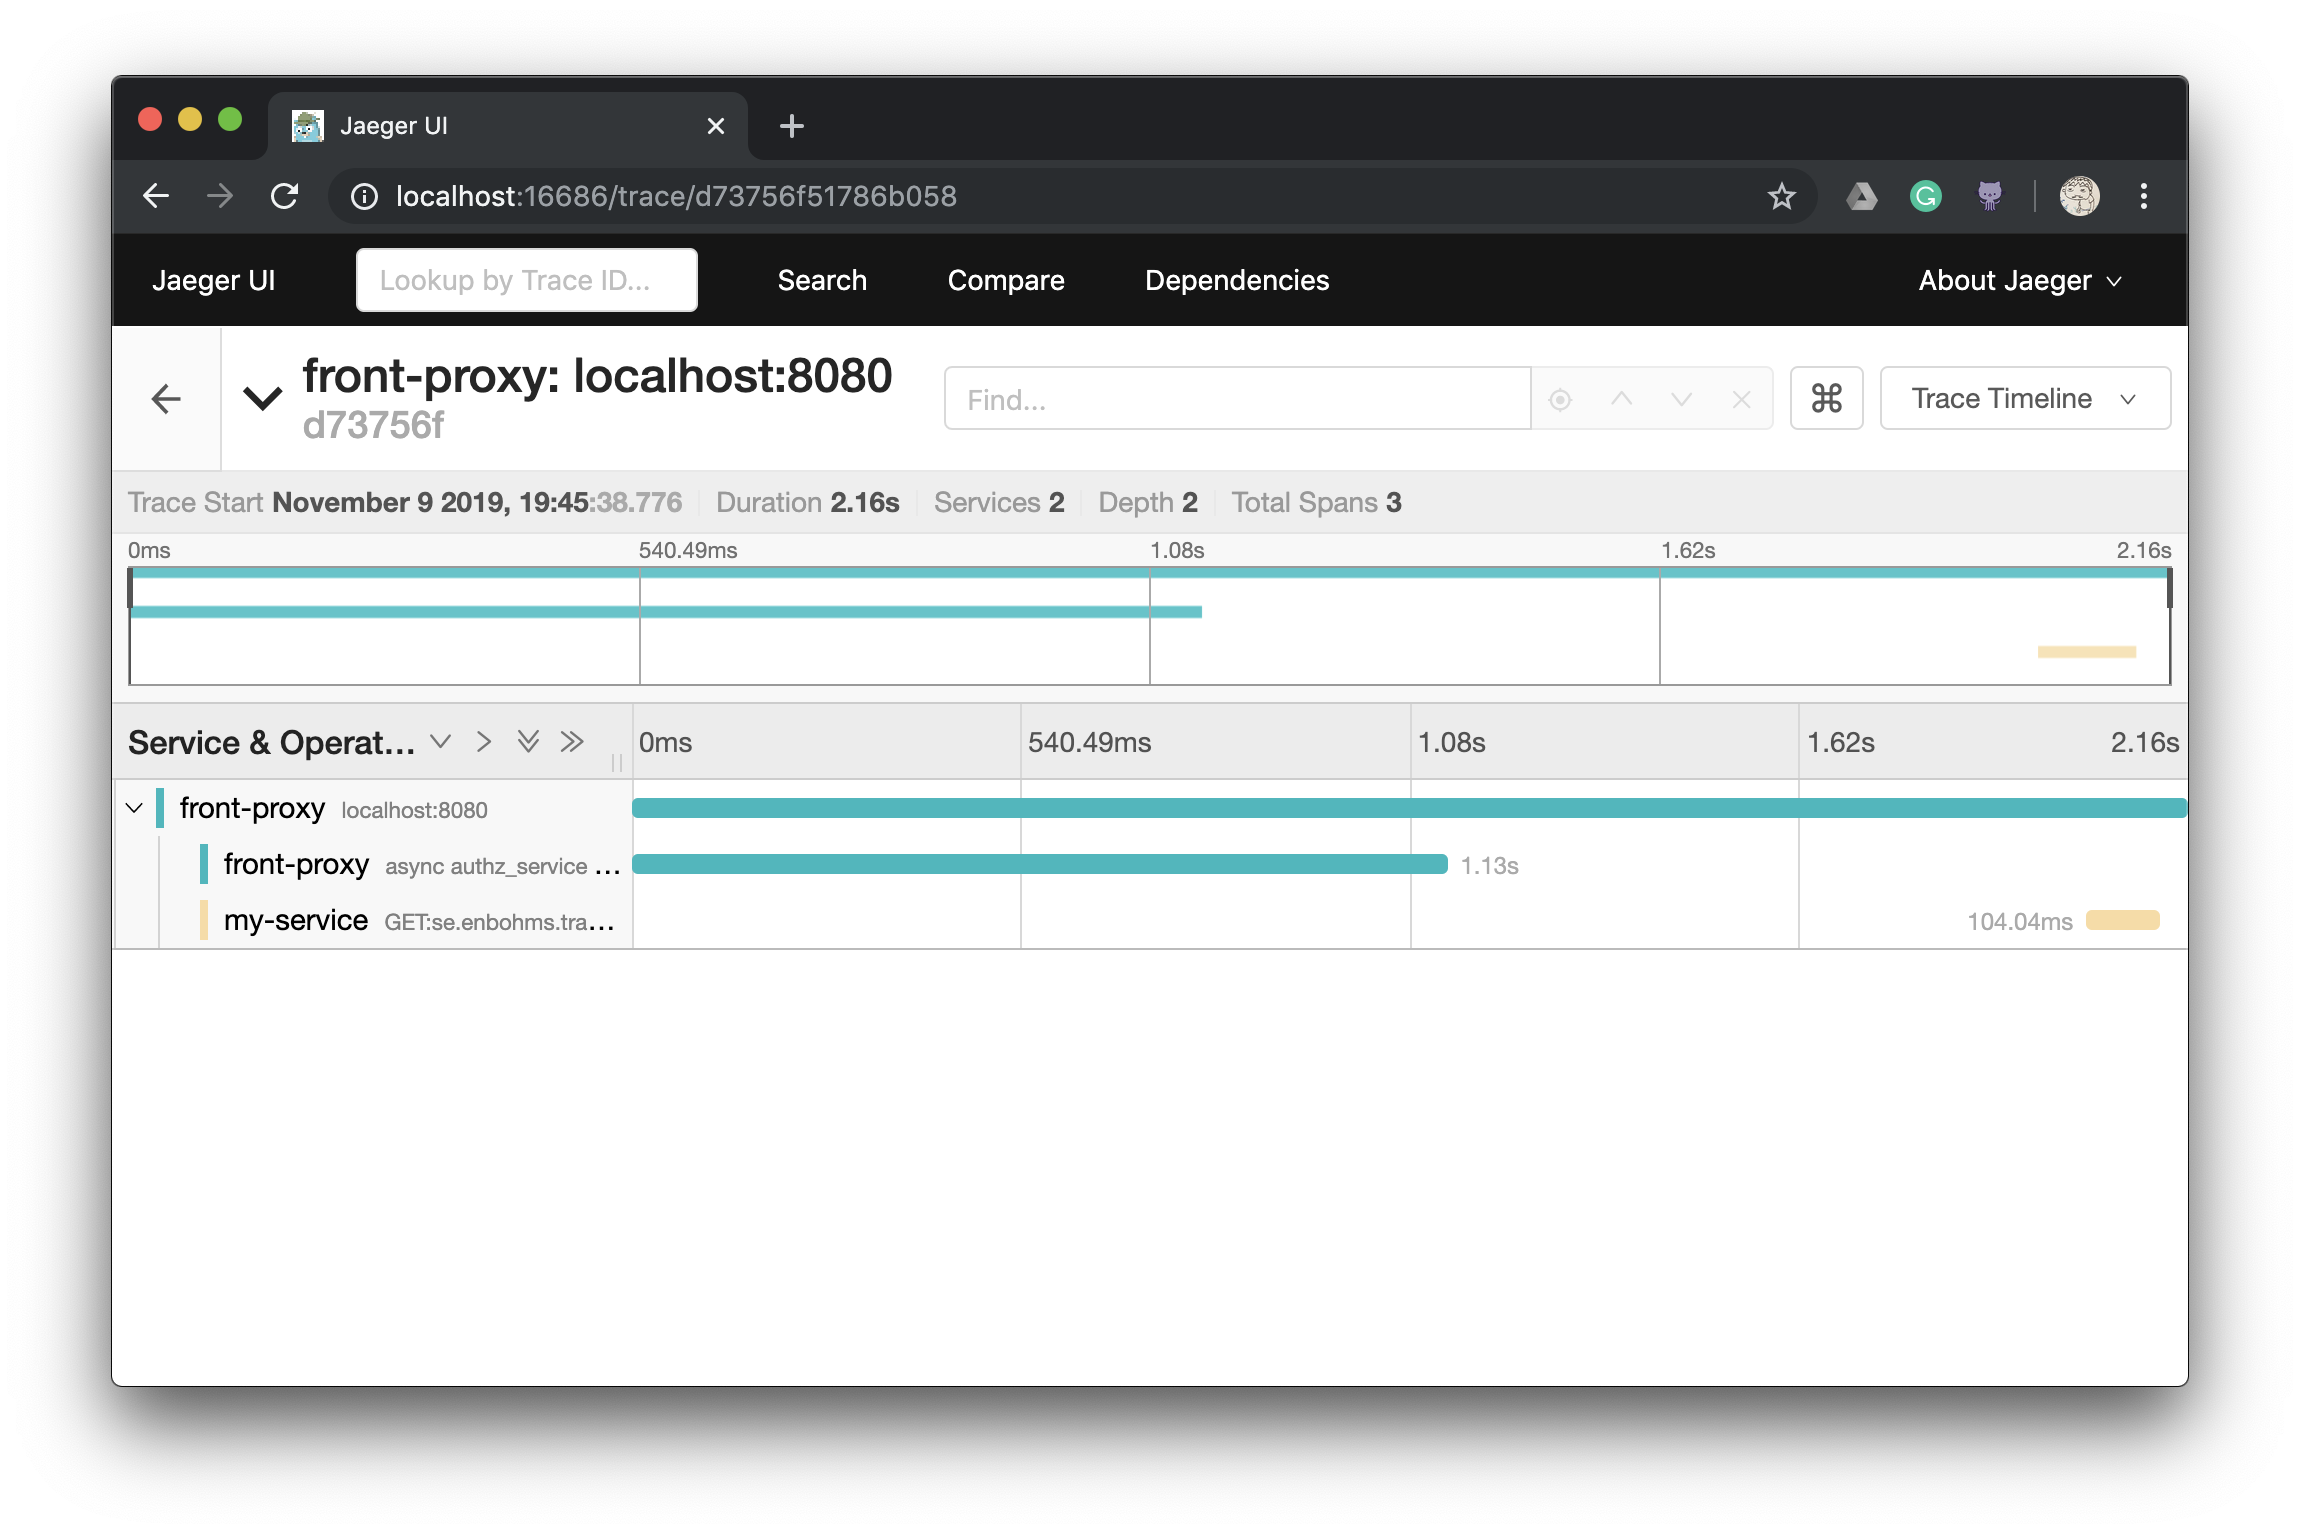This screenshot has height=1534, width=2300.
Task: Reload the page in browser
Action: (x=285, y=196)
